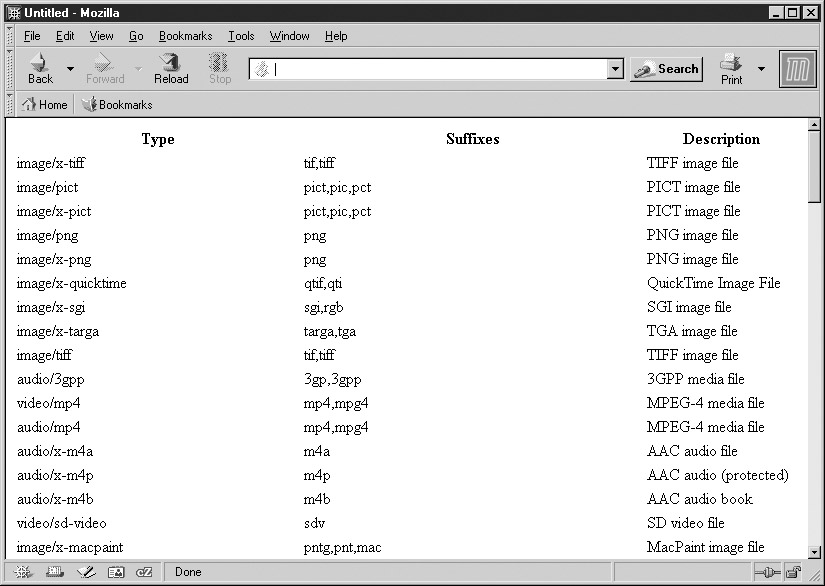The width and height of the screenshot is (825, 586).
Task: Click the security padlock status icon
Action: [792, 572]
